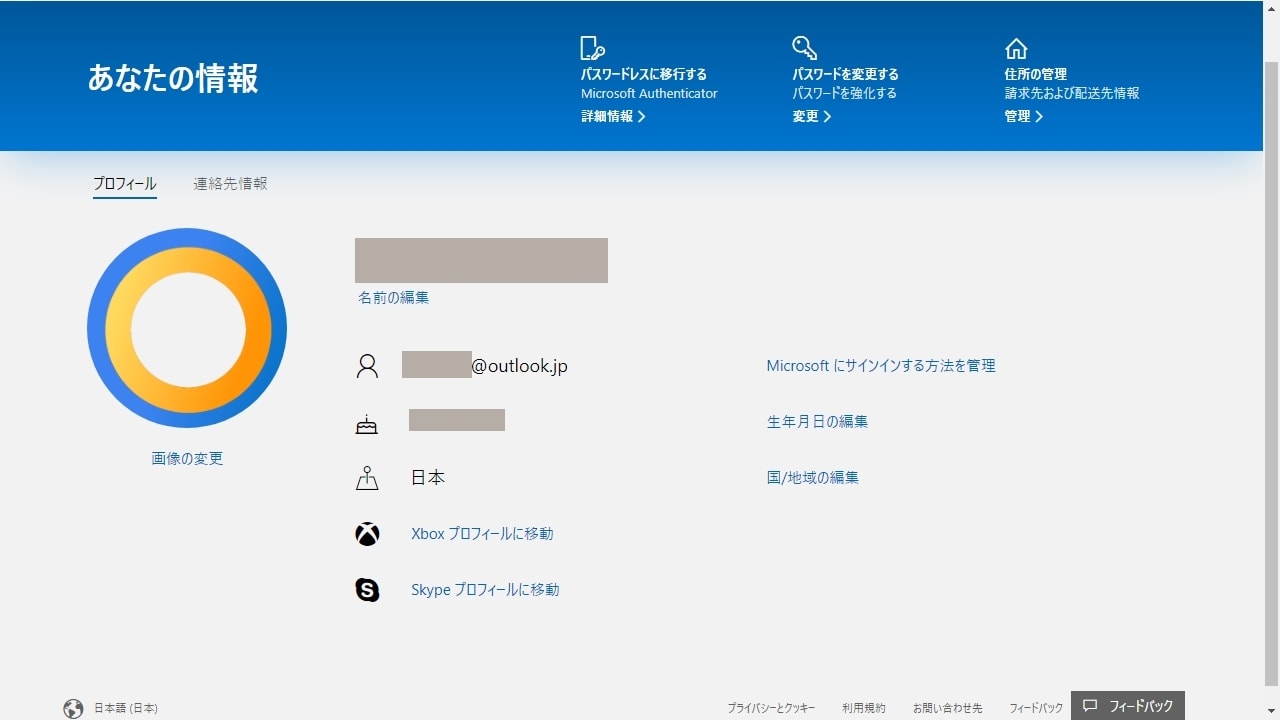Click the 日本 country value text
The width and height of the screenshot is (1280, 720).
pyautogui.click(x=428, y=478)
